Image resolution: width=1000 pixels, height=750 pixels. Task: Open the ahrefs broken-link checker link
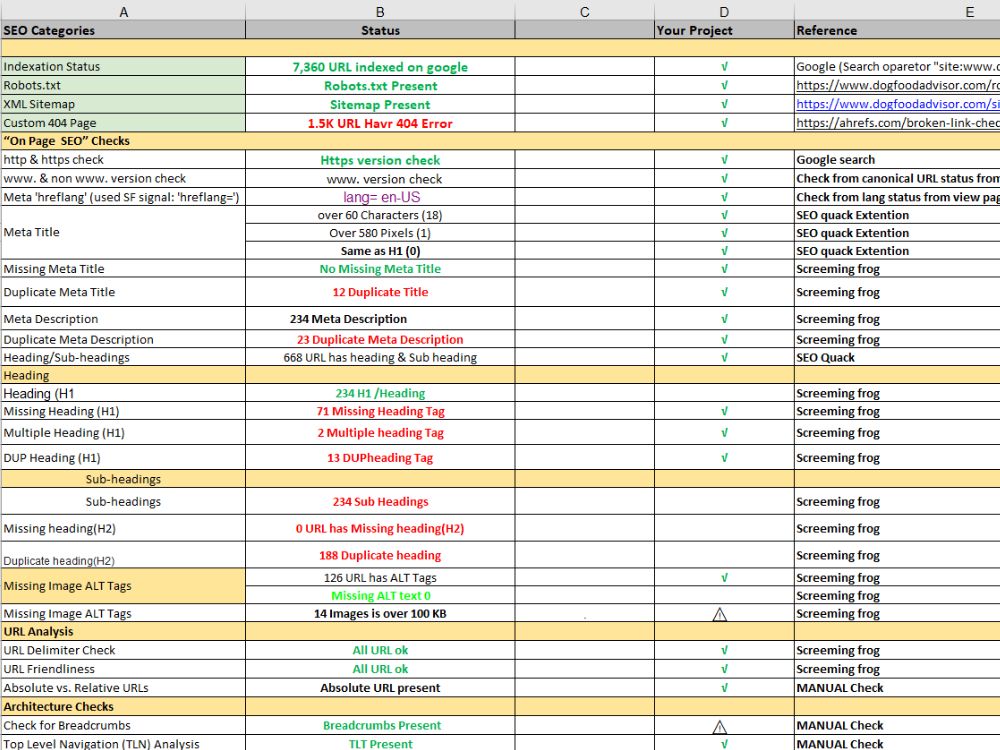click(x=897, y=123)
